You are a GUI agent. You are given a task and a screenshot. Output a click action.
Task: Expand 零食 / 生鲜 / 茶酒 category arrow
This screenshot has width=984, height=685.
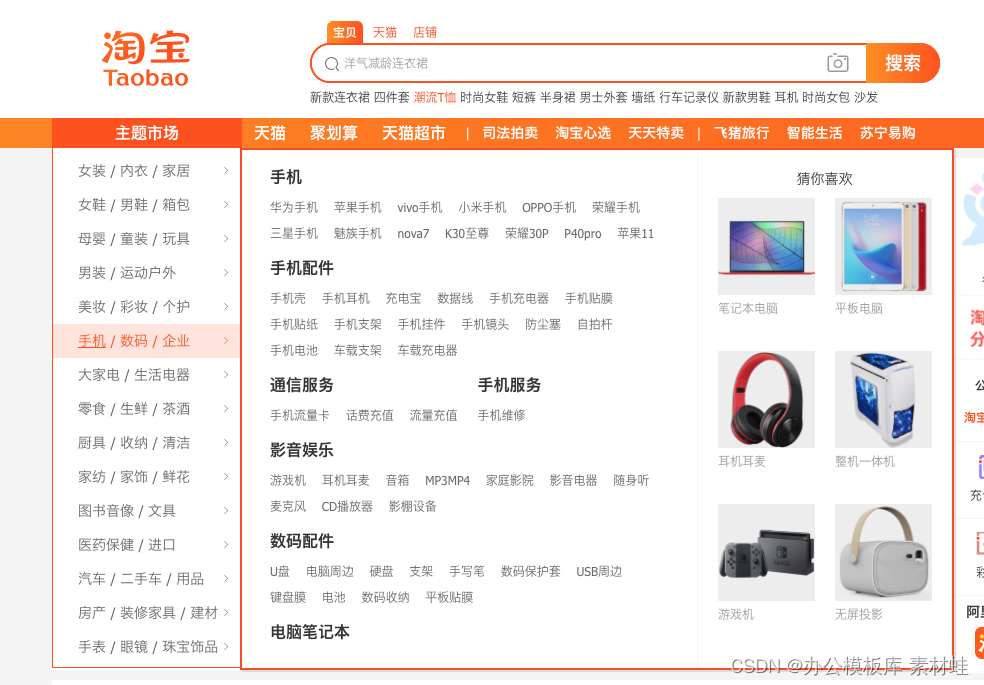226,408
